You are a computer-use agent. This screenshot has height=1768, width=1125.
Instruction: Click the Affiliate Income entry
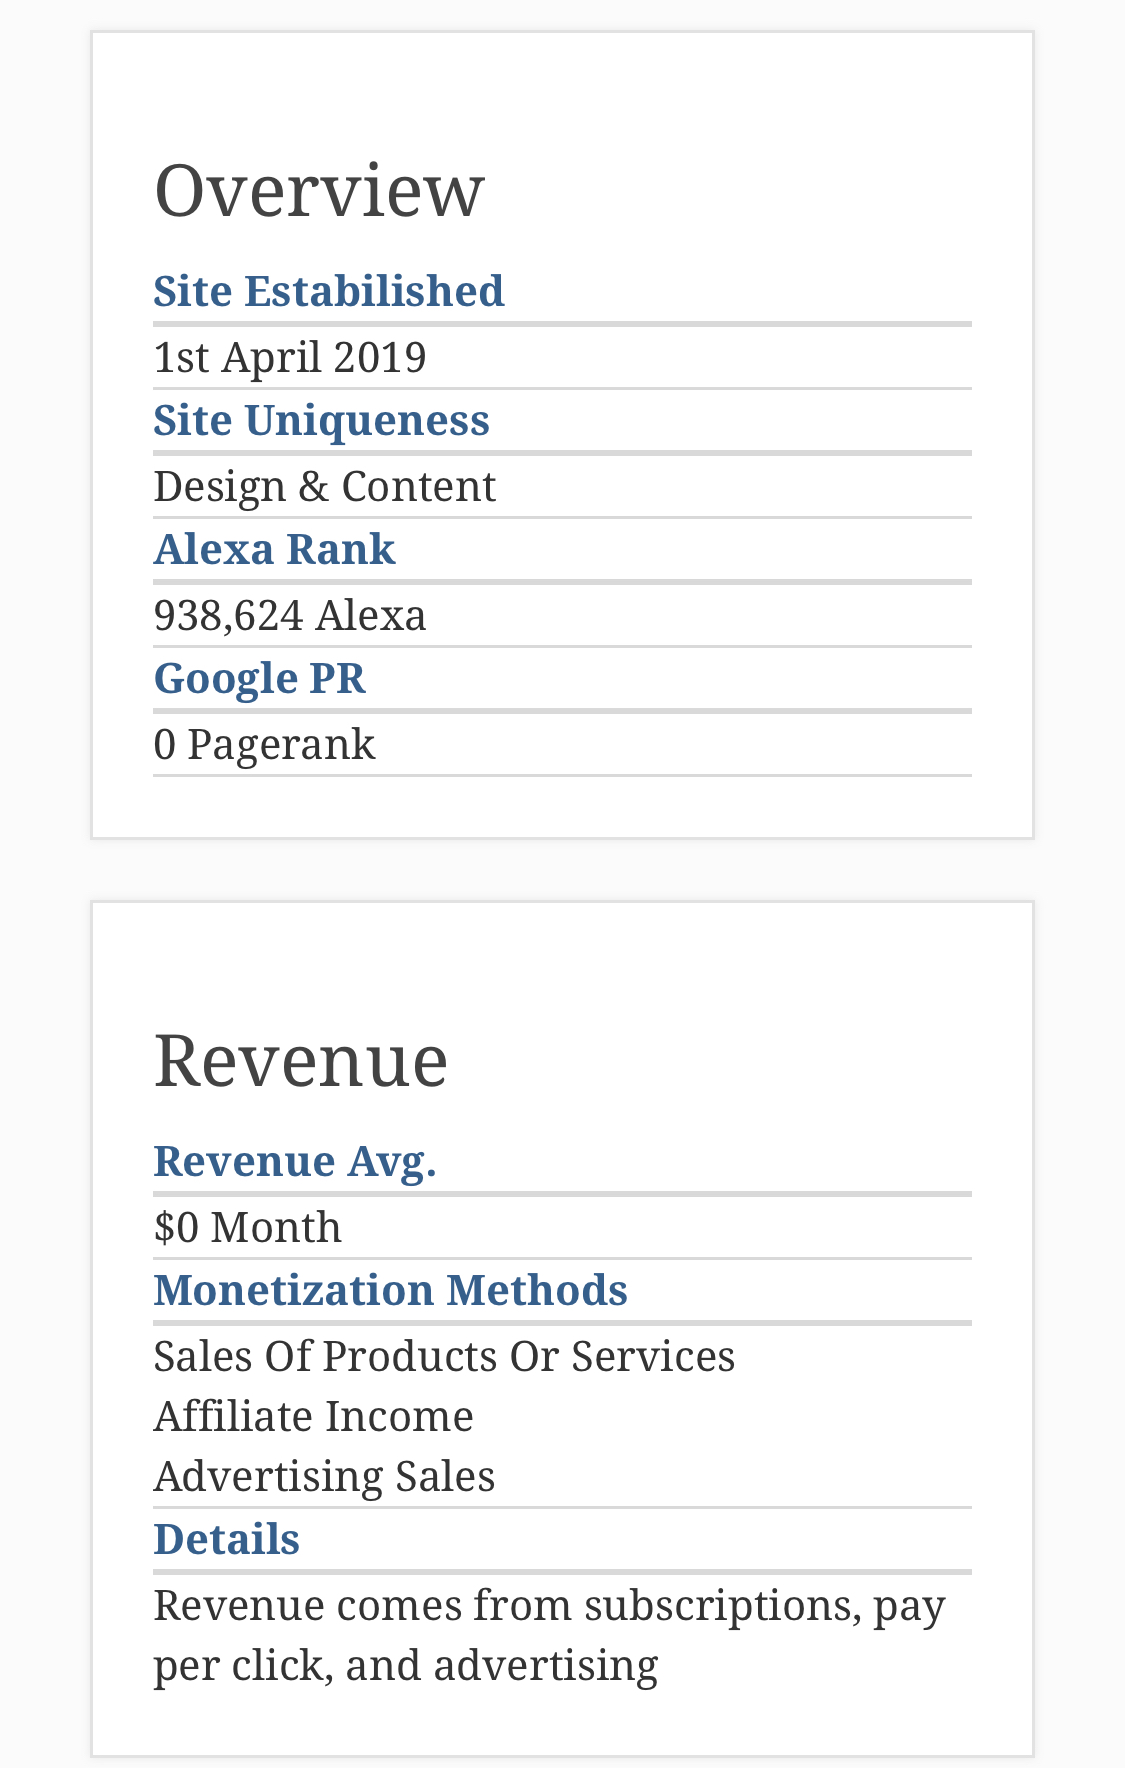[314, 1416]
